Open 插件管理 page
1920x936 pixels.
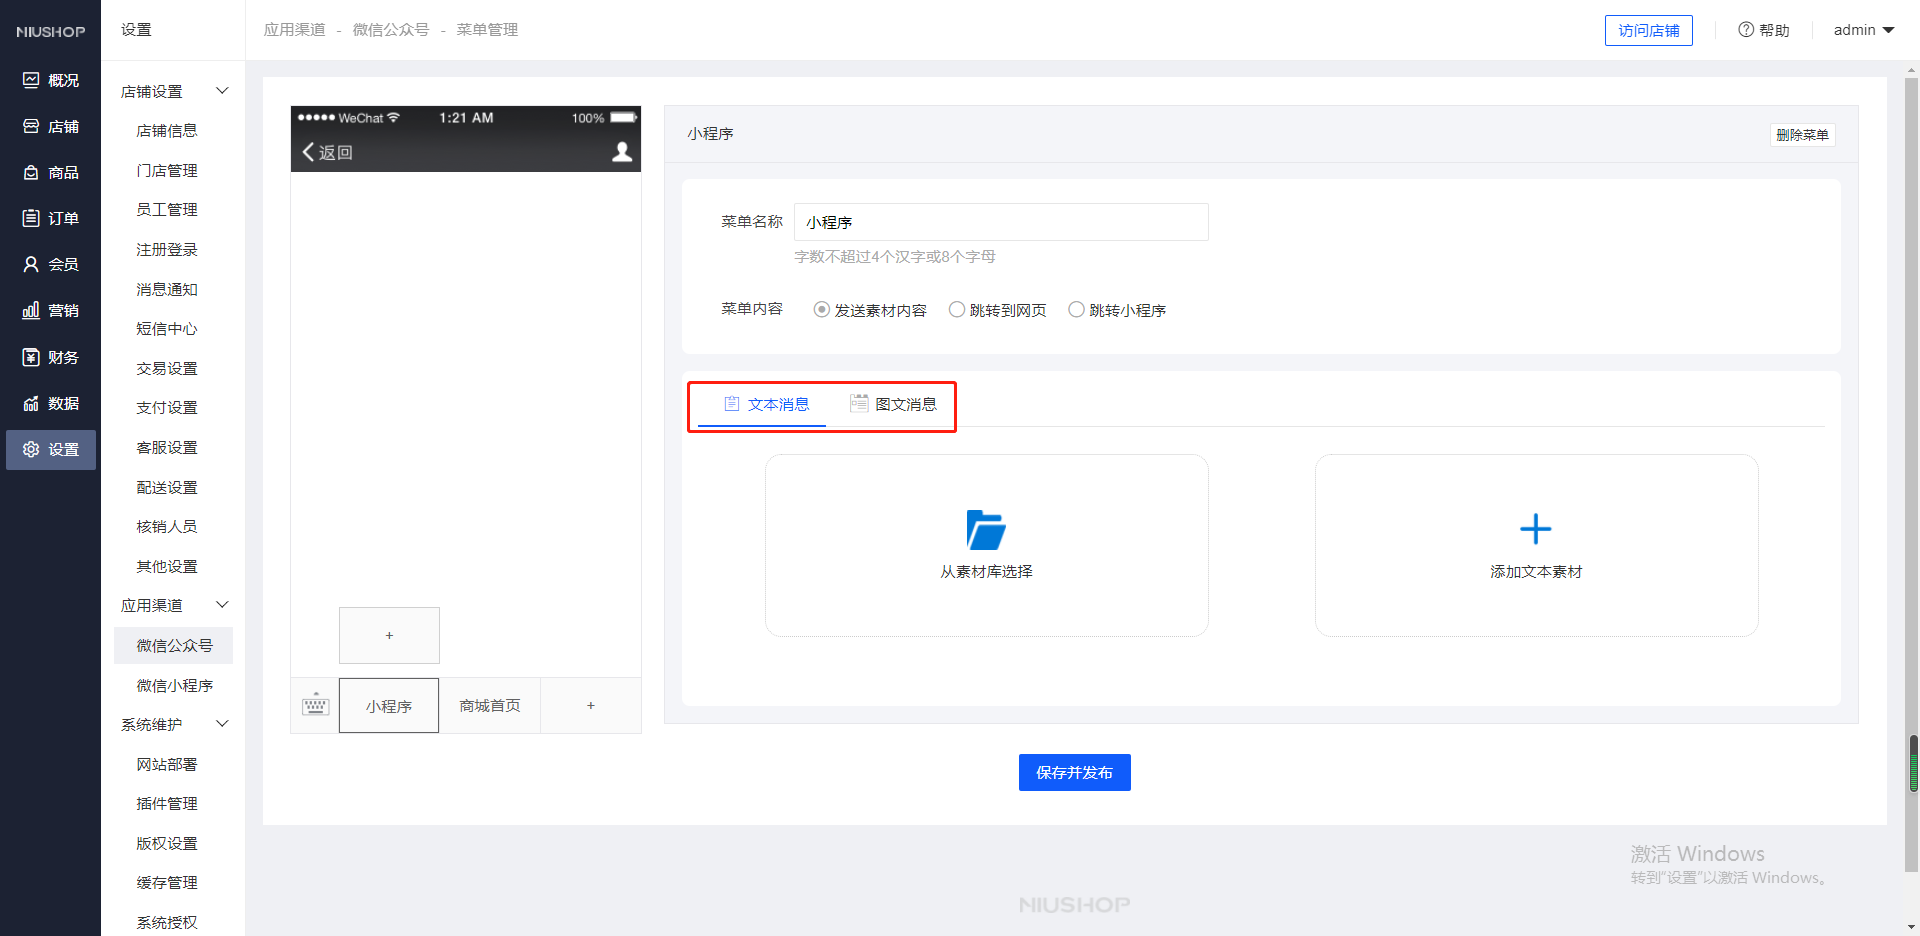[167, 804]
